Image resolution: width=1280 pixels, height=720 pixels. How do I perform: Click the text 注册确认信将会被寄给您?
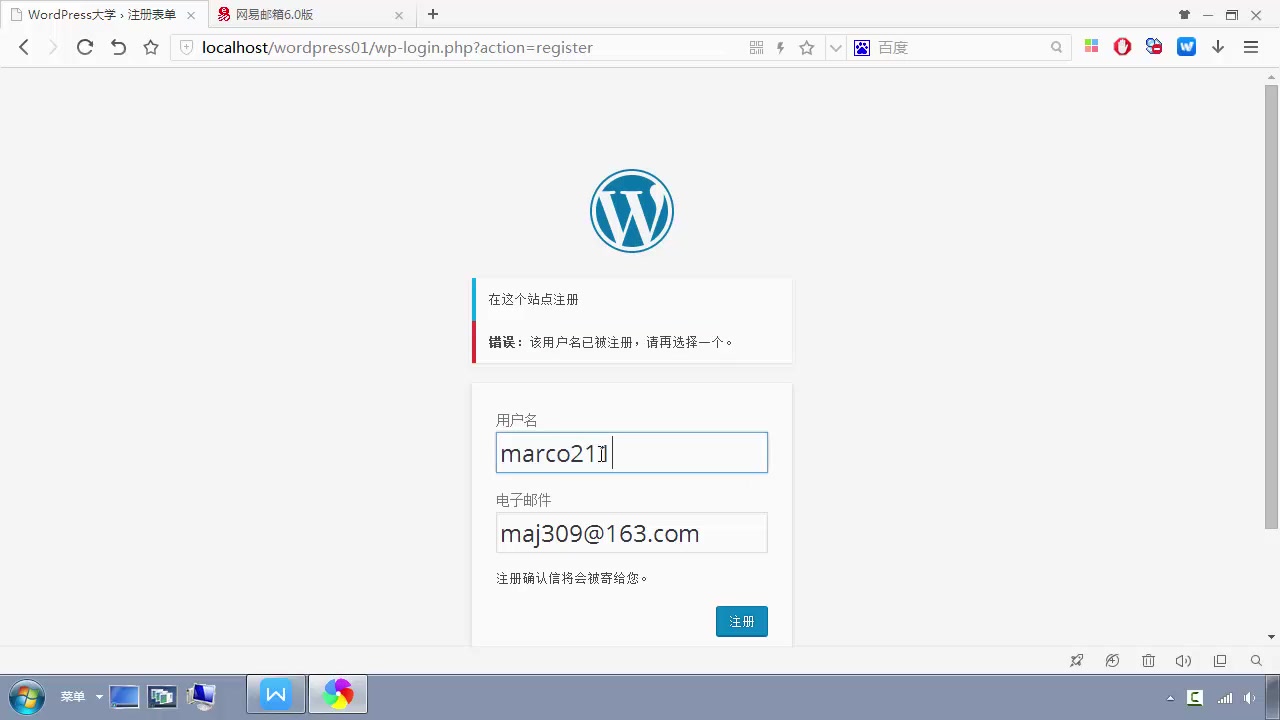pyautogui.click(x=572, y=578)
